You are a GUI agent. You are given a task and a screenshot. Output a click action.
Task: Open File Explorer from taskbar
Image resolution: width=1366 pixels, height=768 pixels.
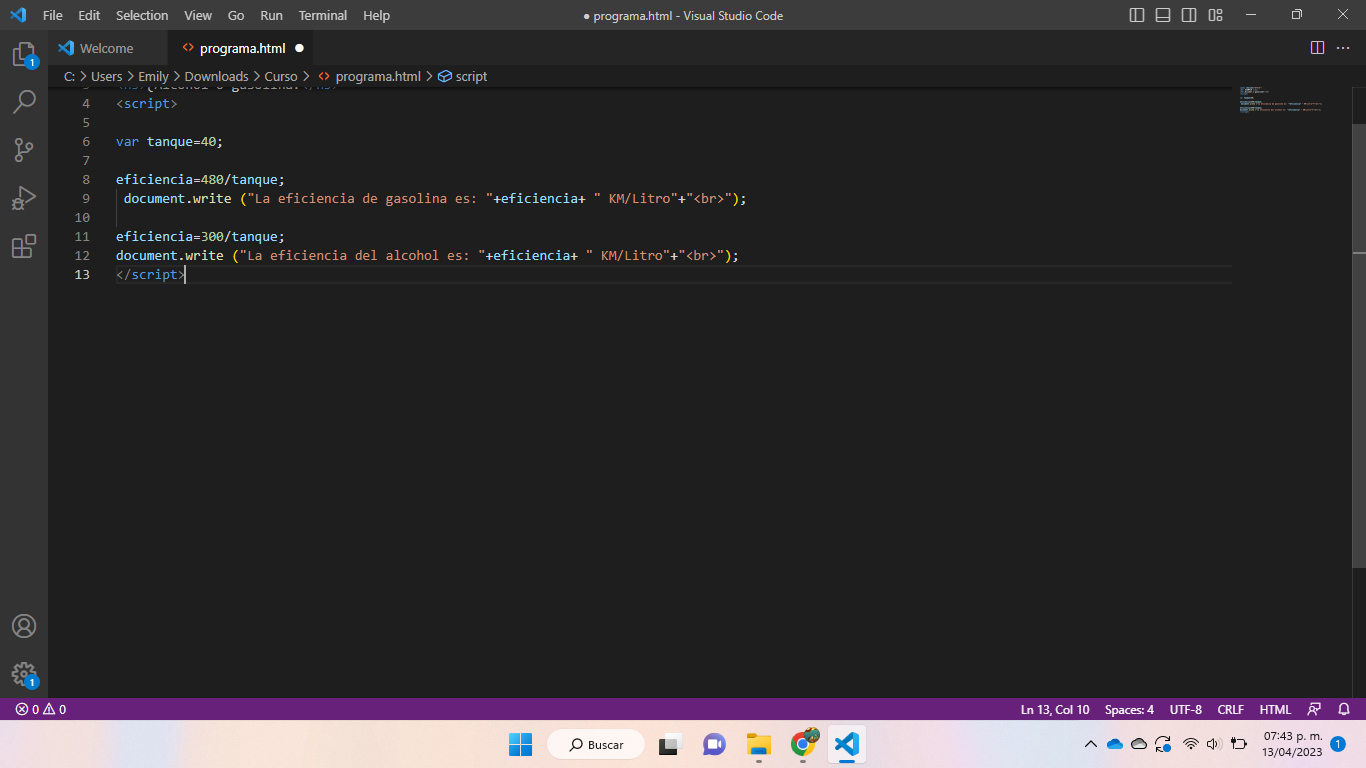tap(759, 744)
